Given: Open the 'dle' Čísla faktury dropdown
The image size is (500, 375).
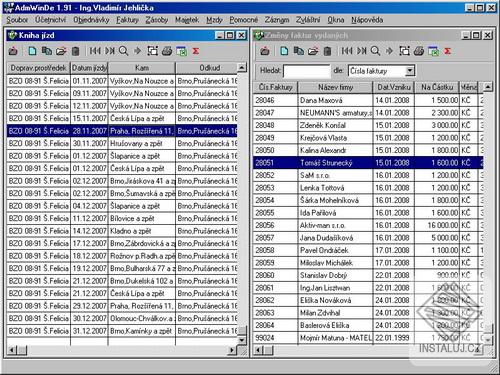Looking at the screenshot, I should tap(410, 71).
